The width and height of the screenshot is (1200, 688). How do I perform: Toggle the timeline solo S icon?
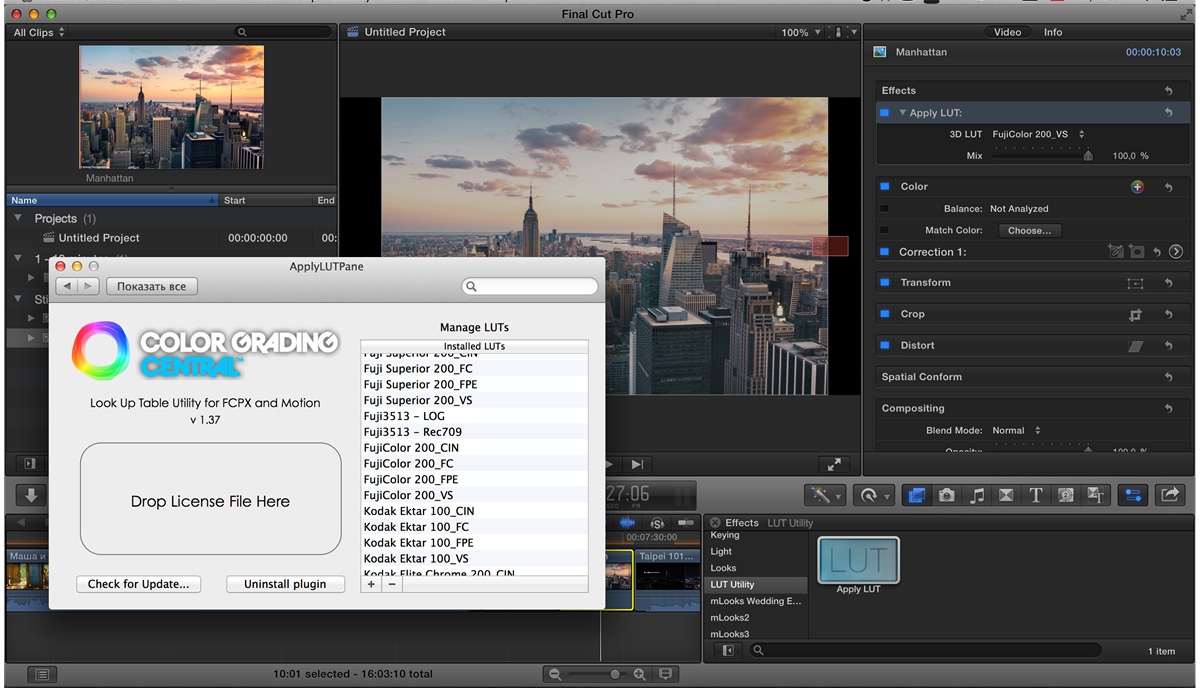point(657,523)
